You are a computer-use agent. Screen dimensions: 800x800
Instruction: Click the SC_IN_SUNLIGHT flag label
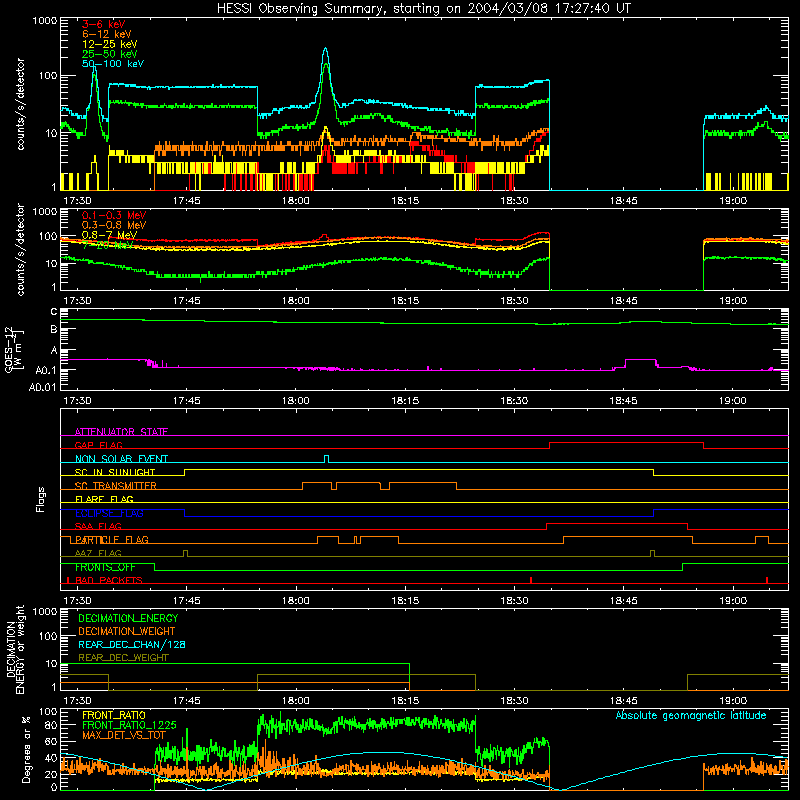tap(115, 472)
